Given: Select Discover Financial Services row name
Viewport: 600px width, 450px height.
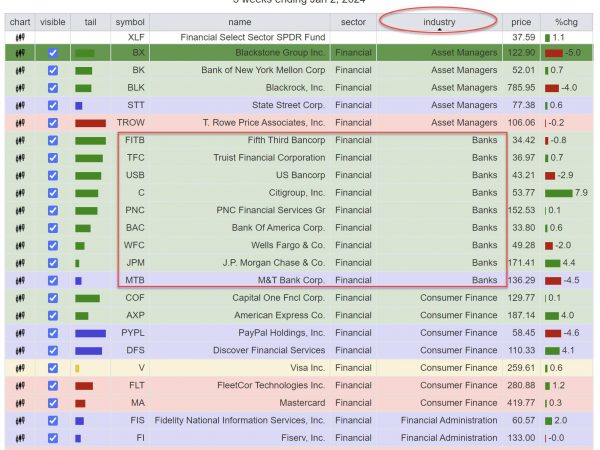Looking at the screenshot, I should coord(269,351).
